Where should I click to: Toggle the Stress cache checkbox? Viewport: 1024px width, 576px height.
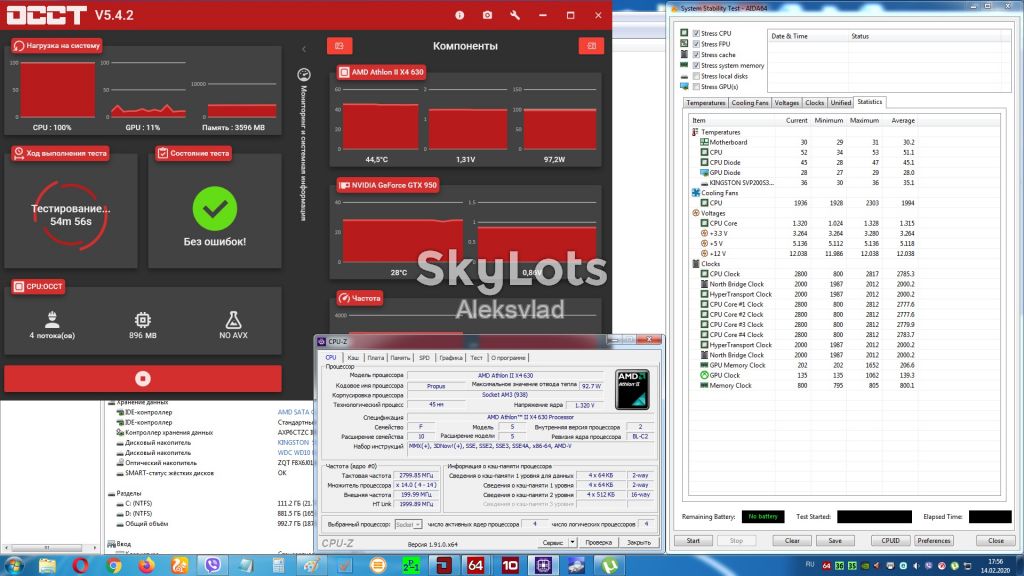click(696, 55)
